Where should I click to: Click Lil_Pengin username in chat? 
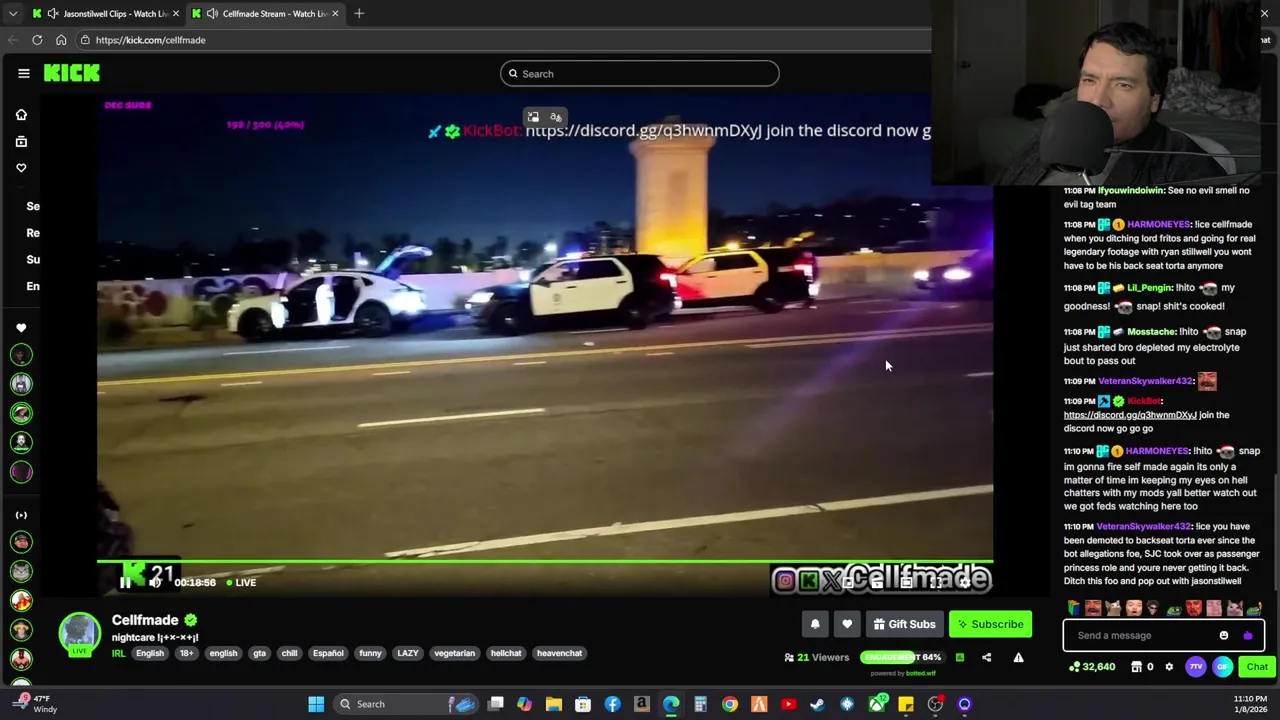pyautogui.click(x=1149, y=288)
